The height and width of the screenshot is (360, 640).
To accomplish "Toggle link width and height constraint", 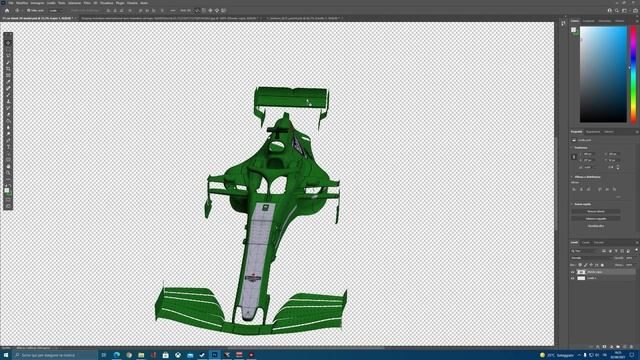I will tap(574, 157).
